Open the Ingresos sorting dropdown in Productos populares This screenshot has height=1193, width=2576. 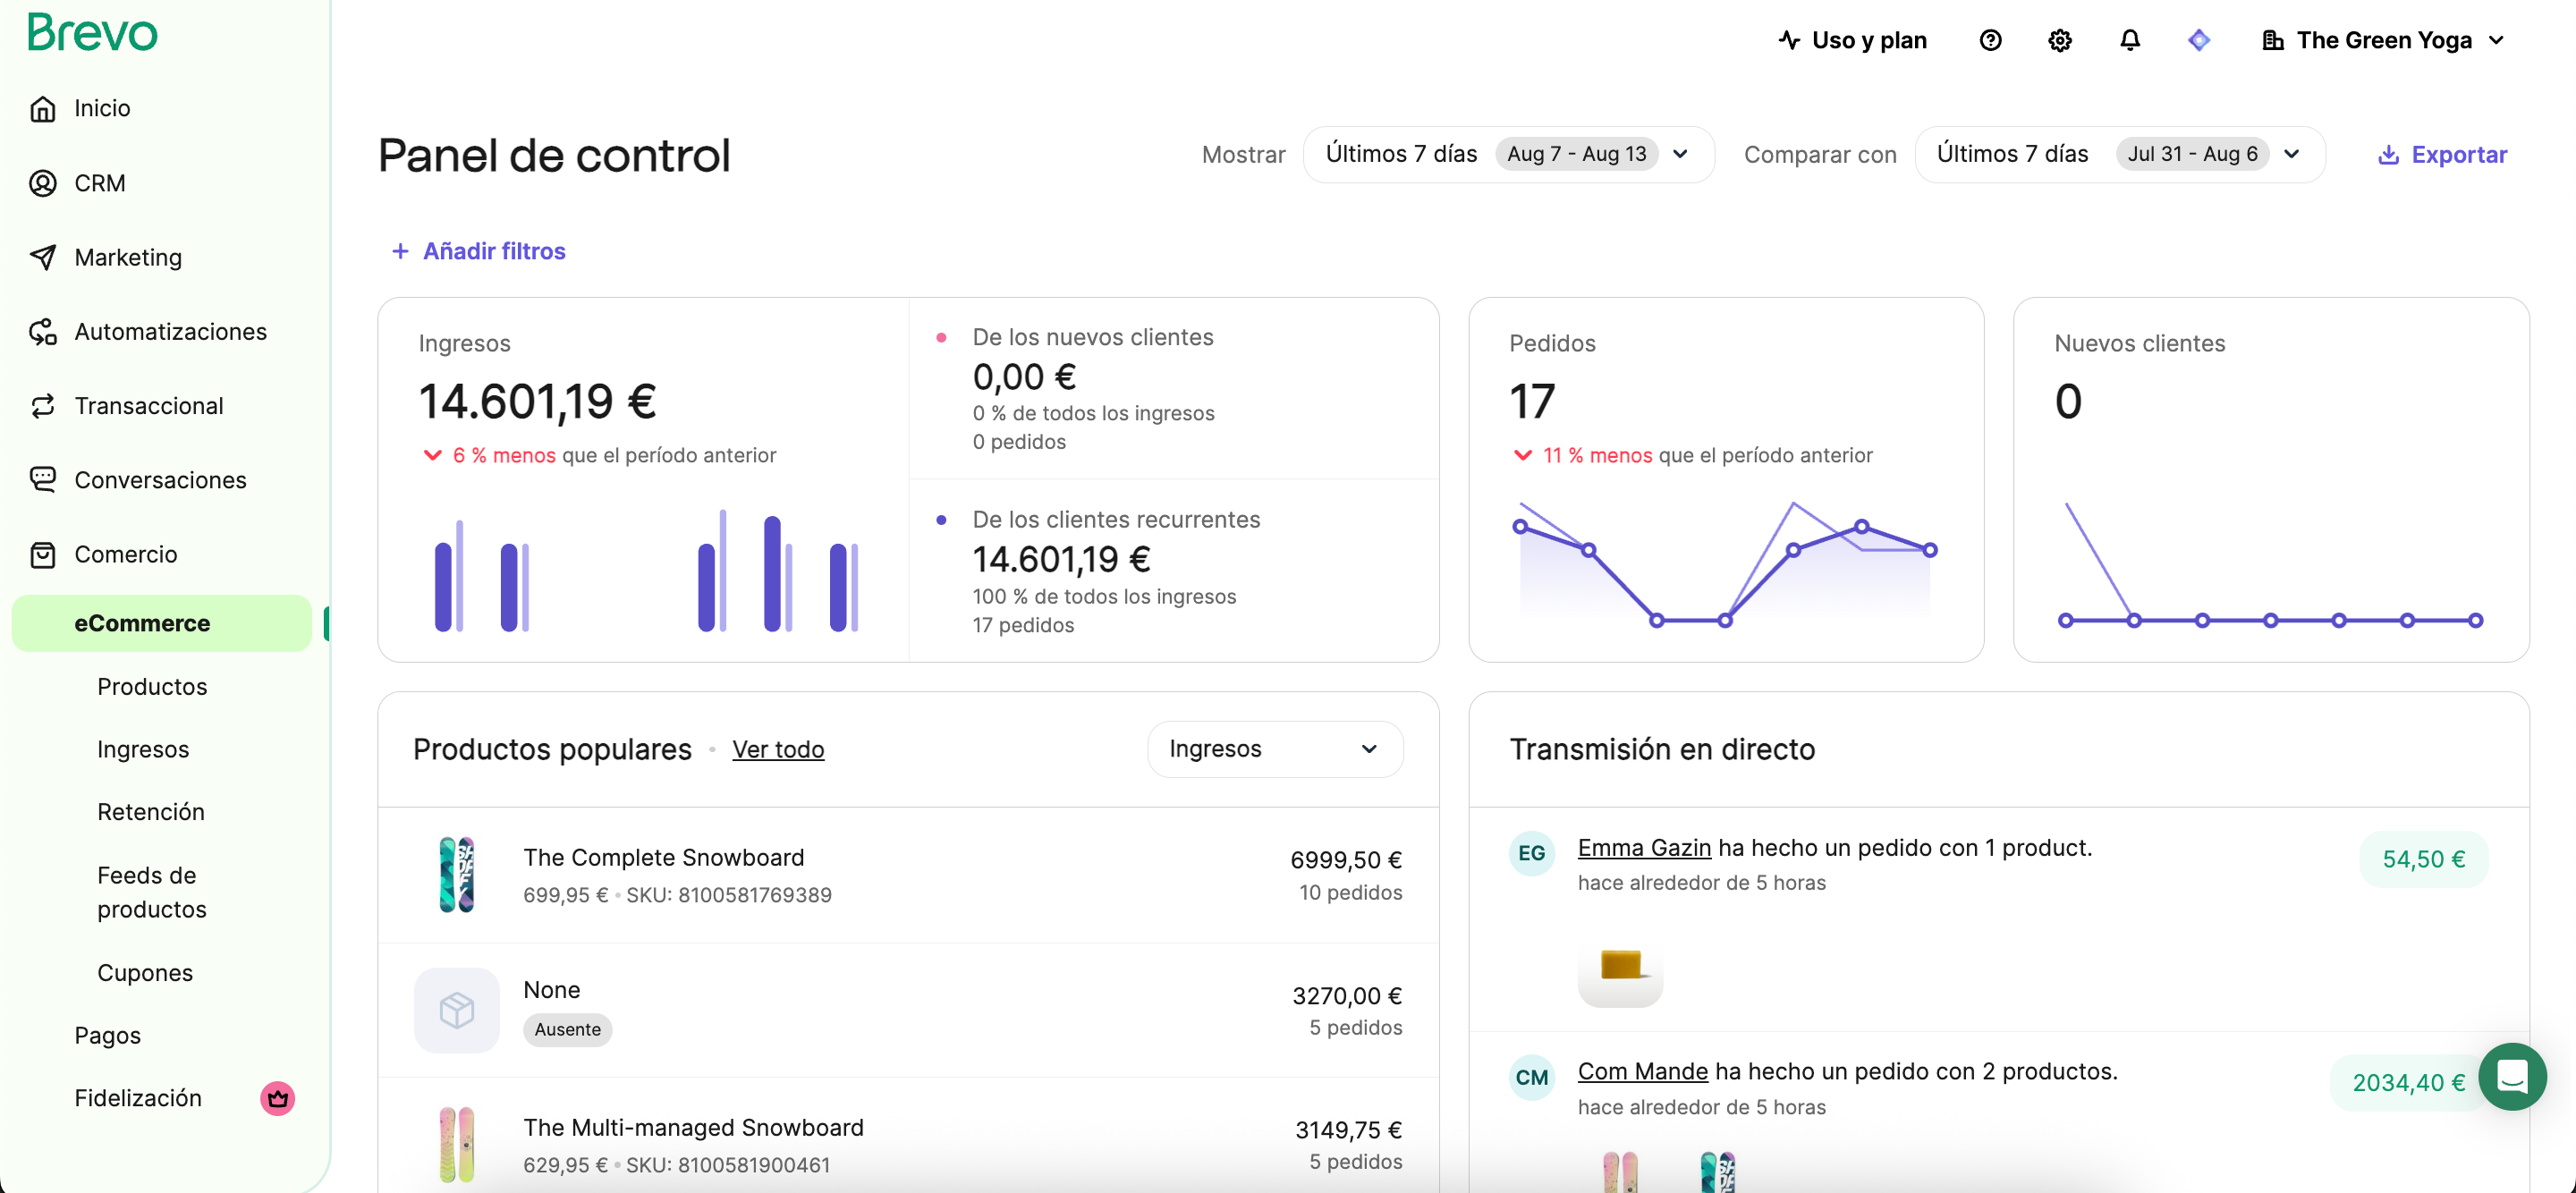click(1274, 749)
